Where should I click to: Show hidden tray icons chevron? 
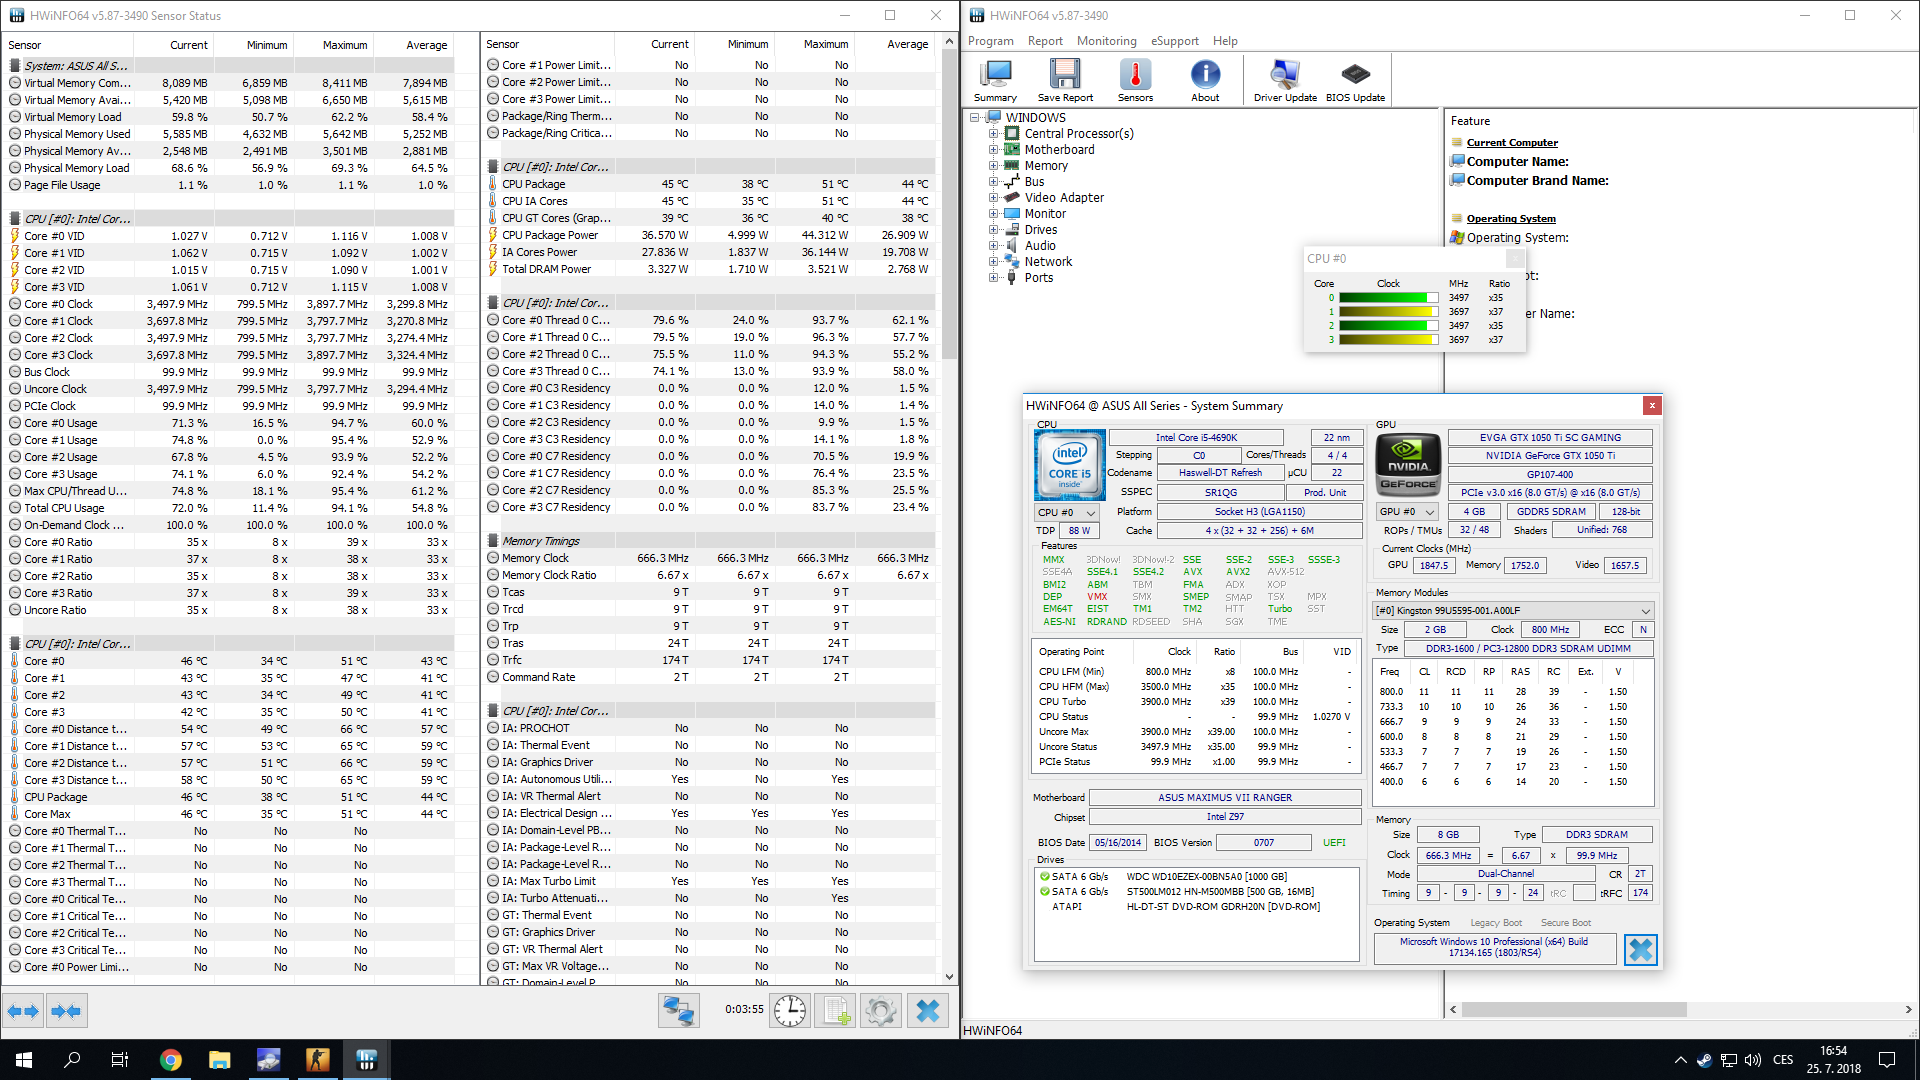(1680, 1060)
